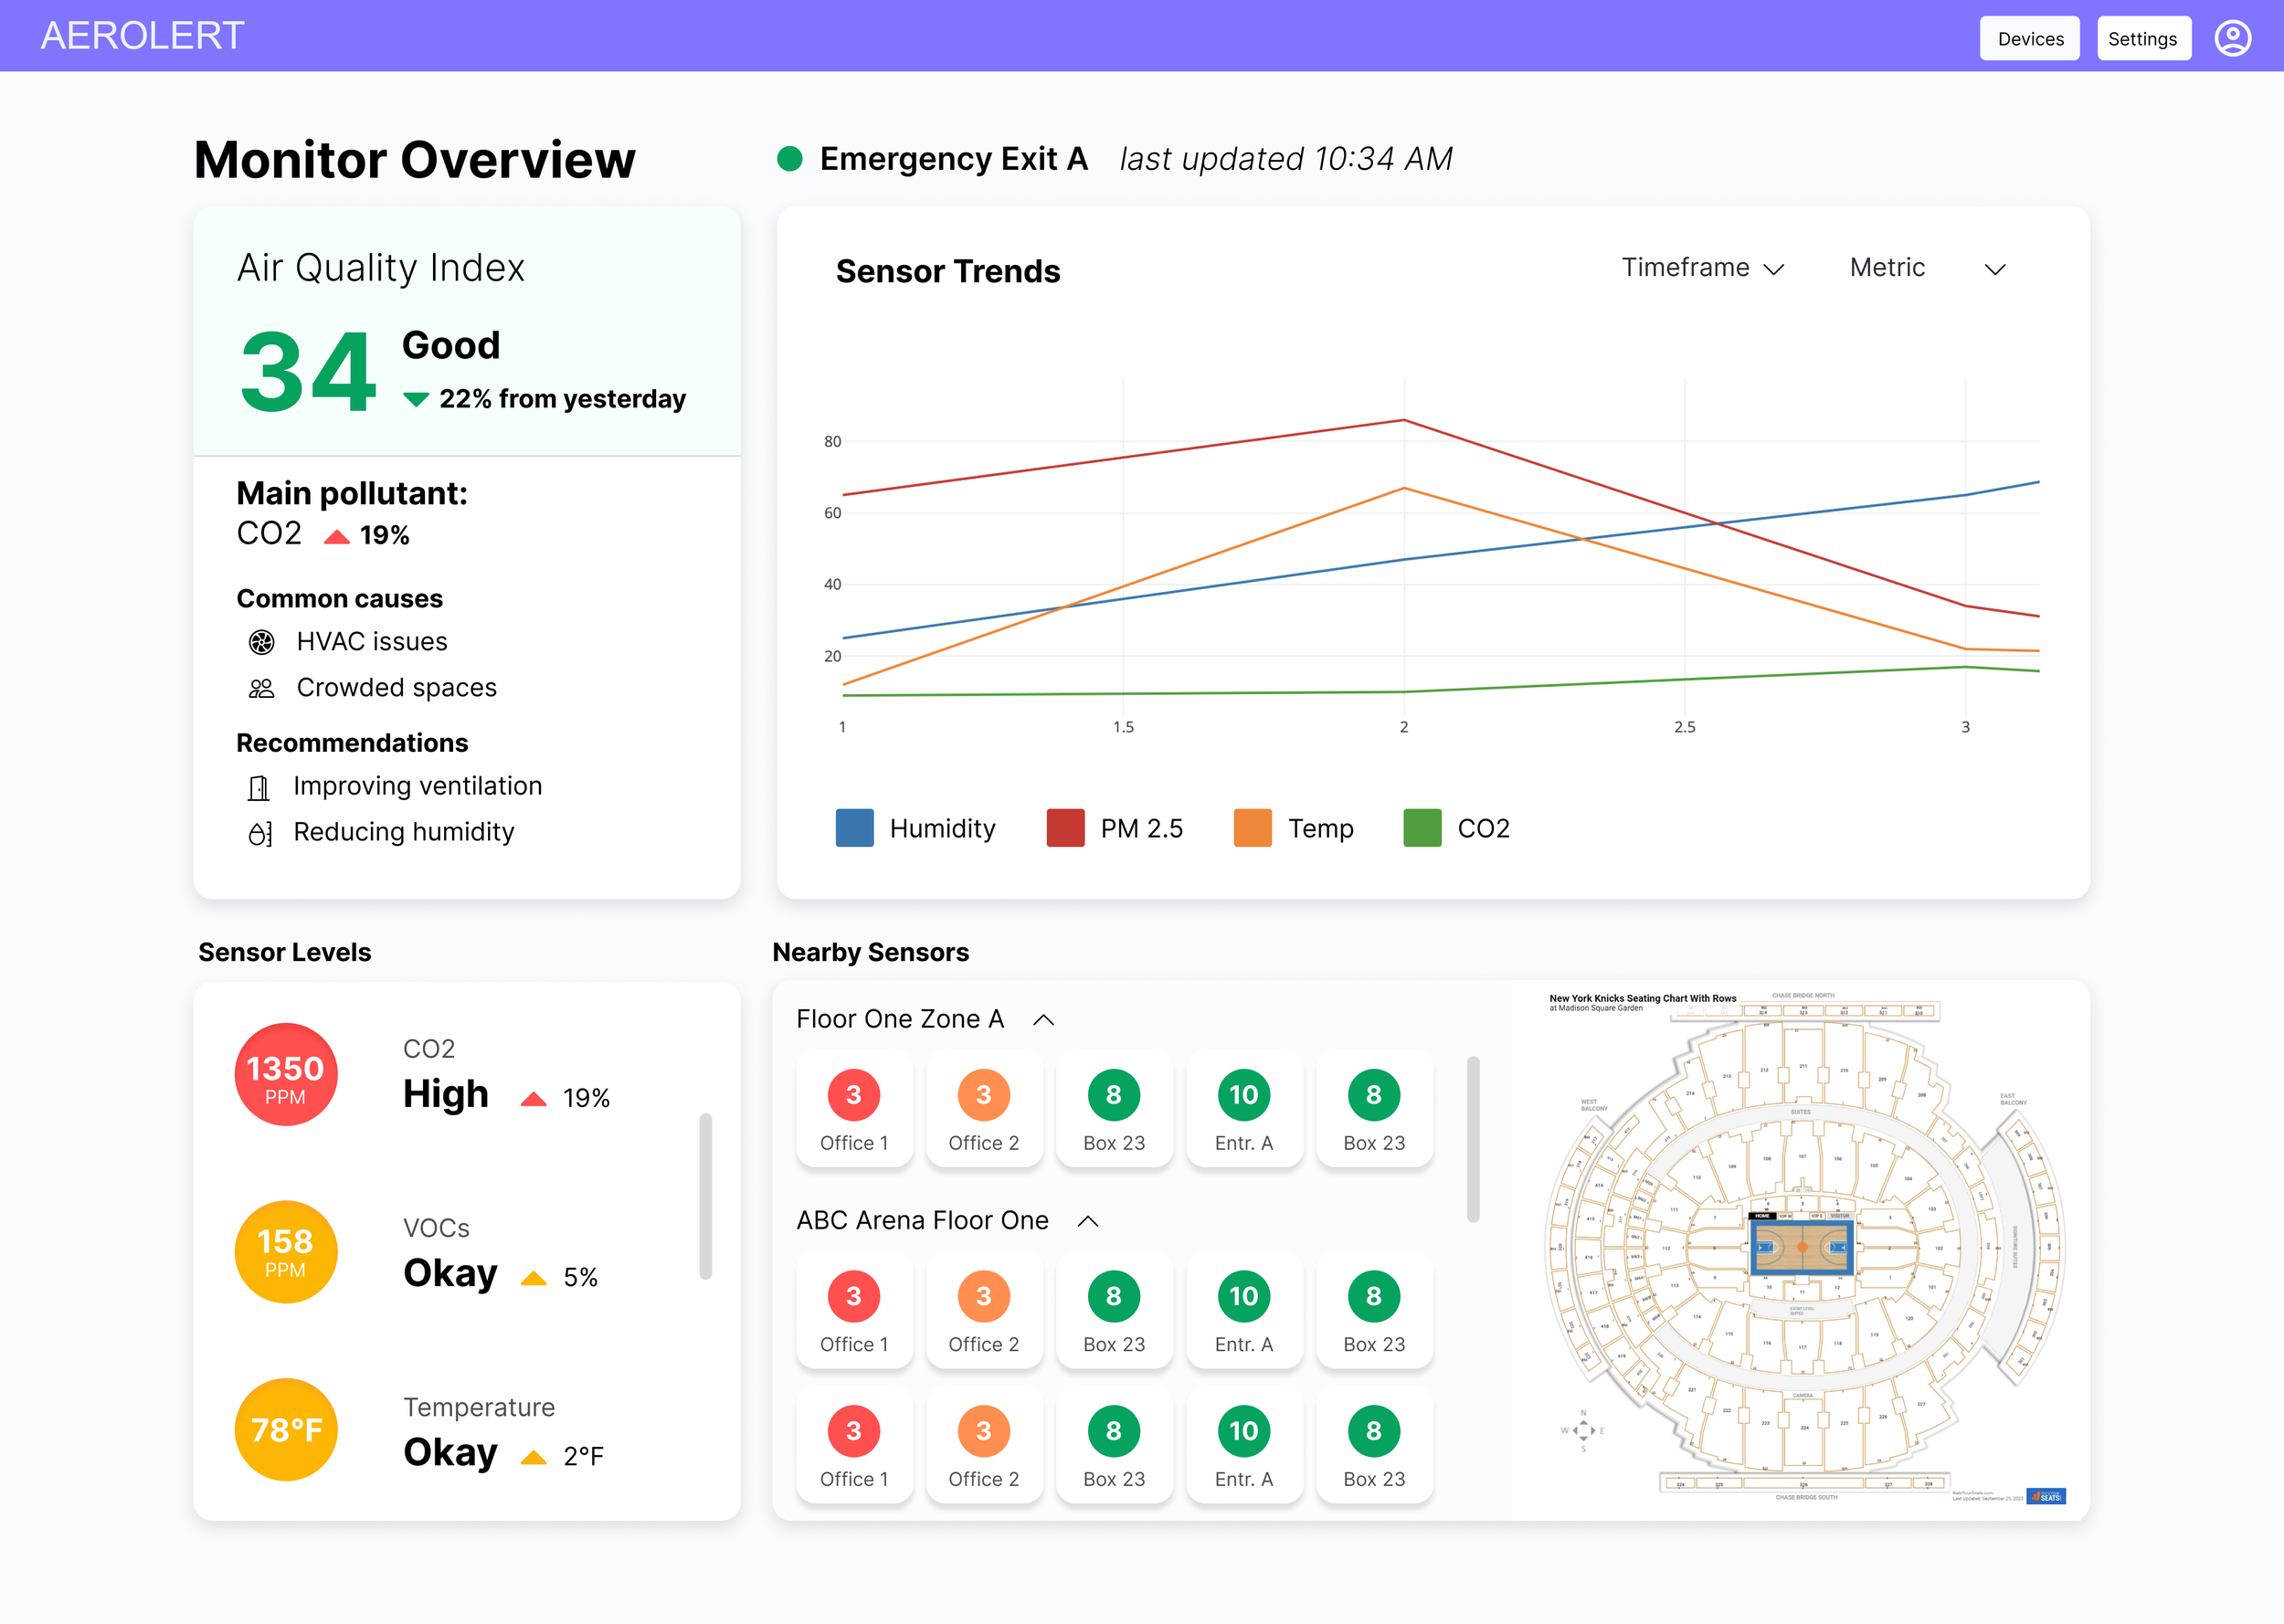2284x1624 pixels.
Task: Click the yellow VOCs 158 PPM badge
Action: click(285, 1252)
